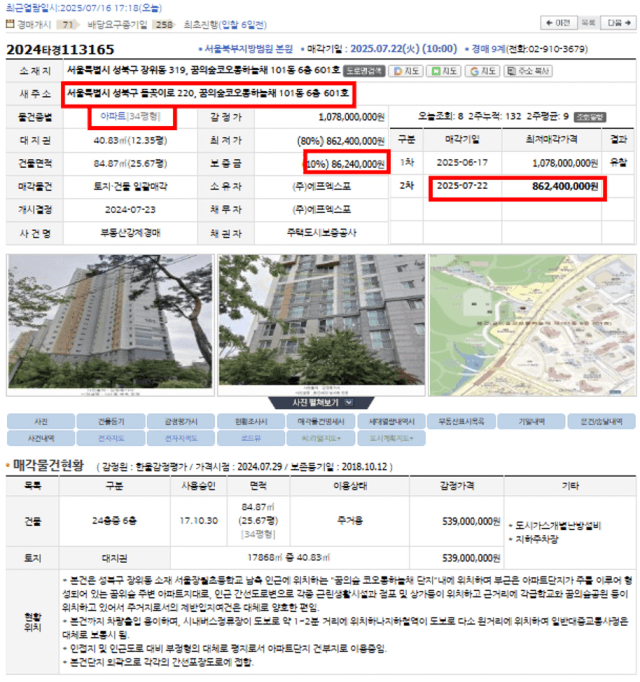Open the second apartment building photo
This screenshot has width=640, height=682.
tap(322, 325)
